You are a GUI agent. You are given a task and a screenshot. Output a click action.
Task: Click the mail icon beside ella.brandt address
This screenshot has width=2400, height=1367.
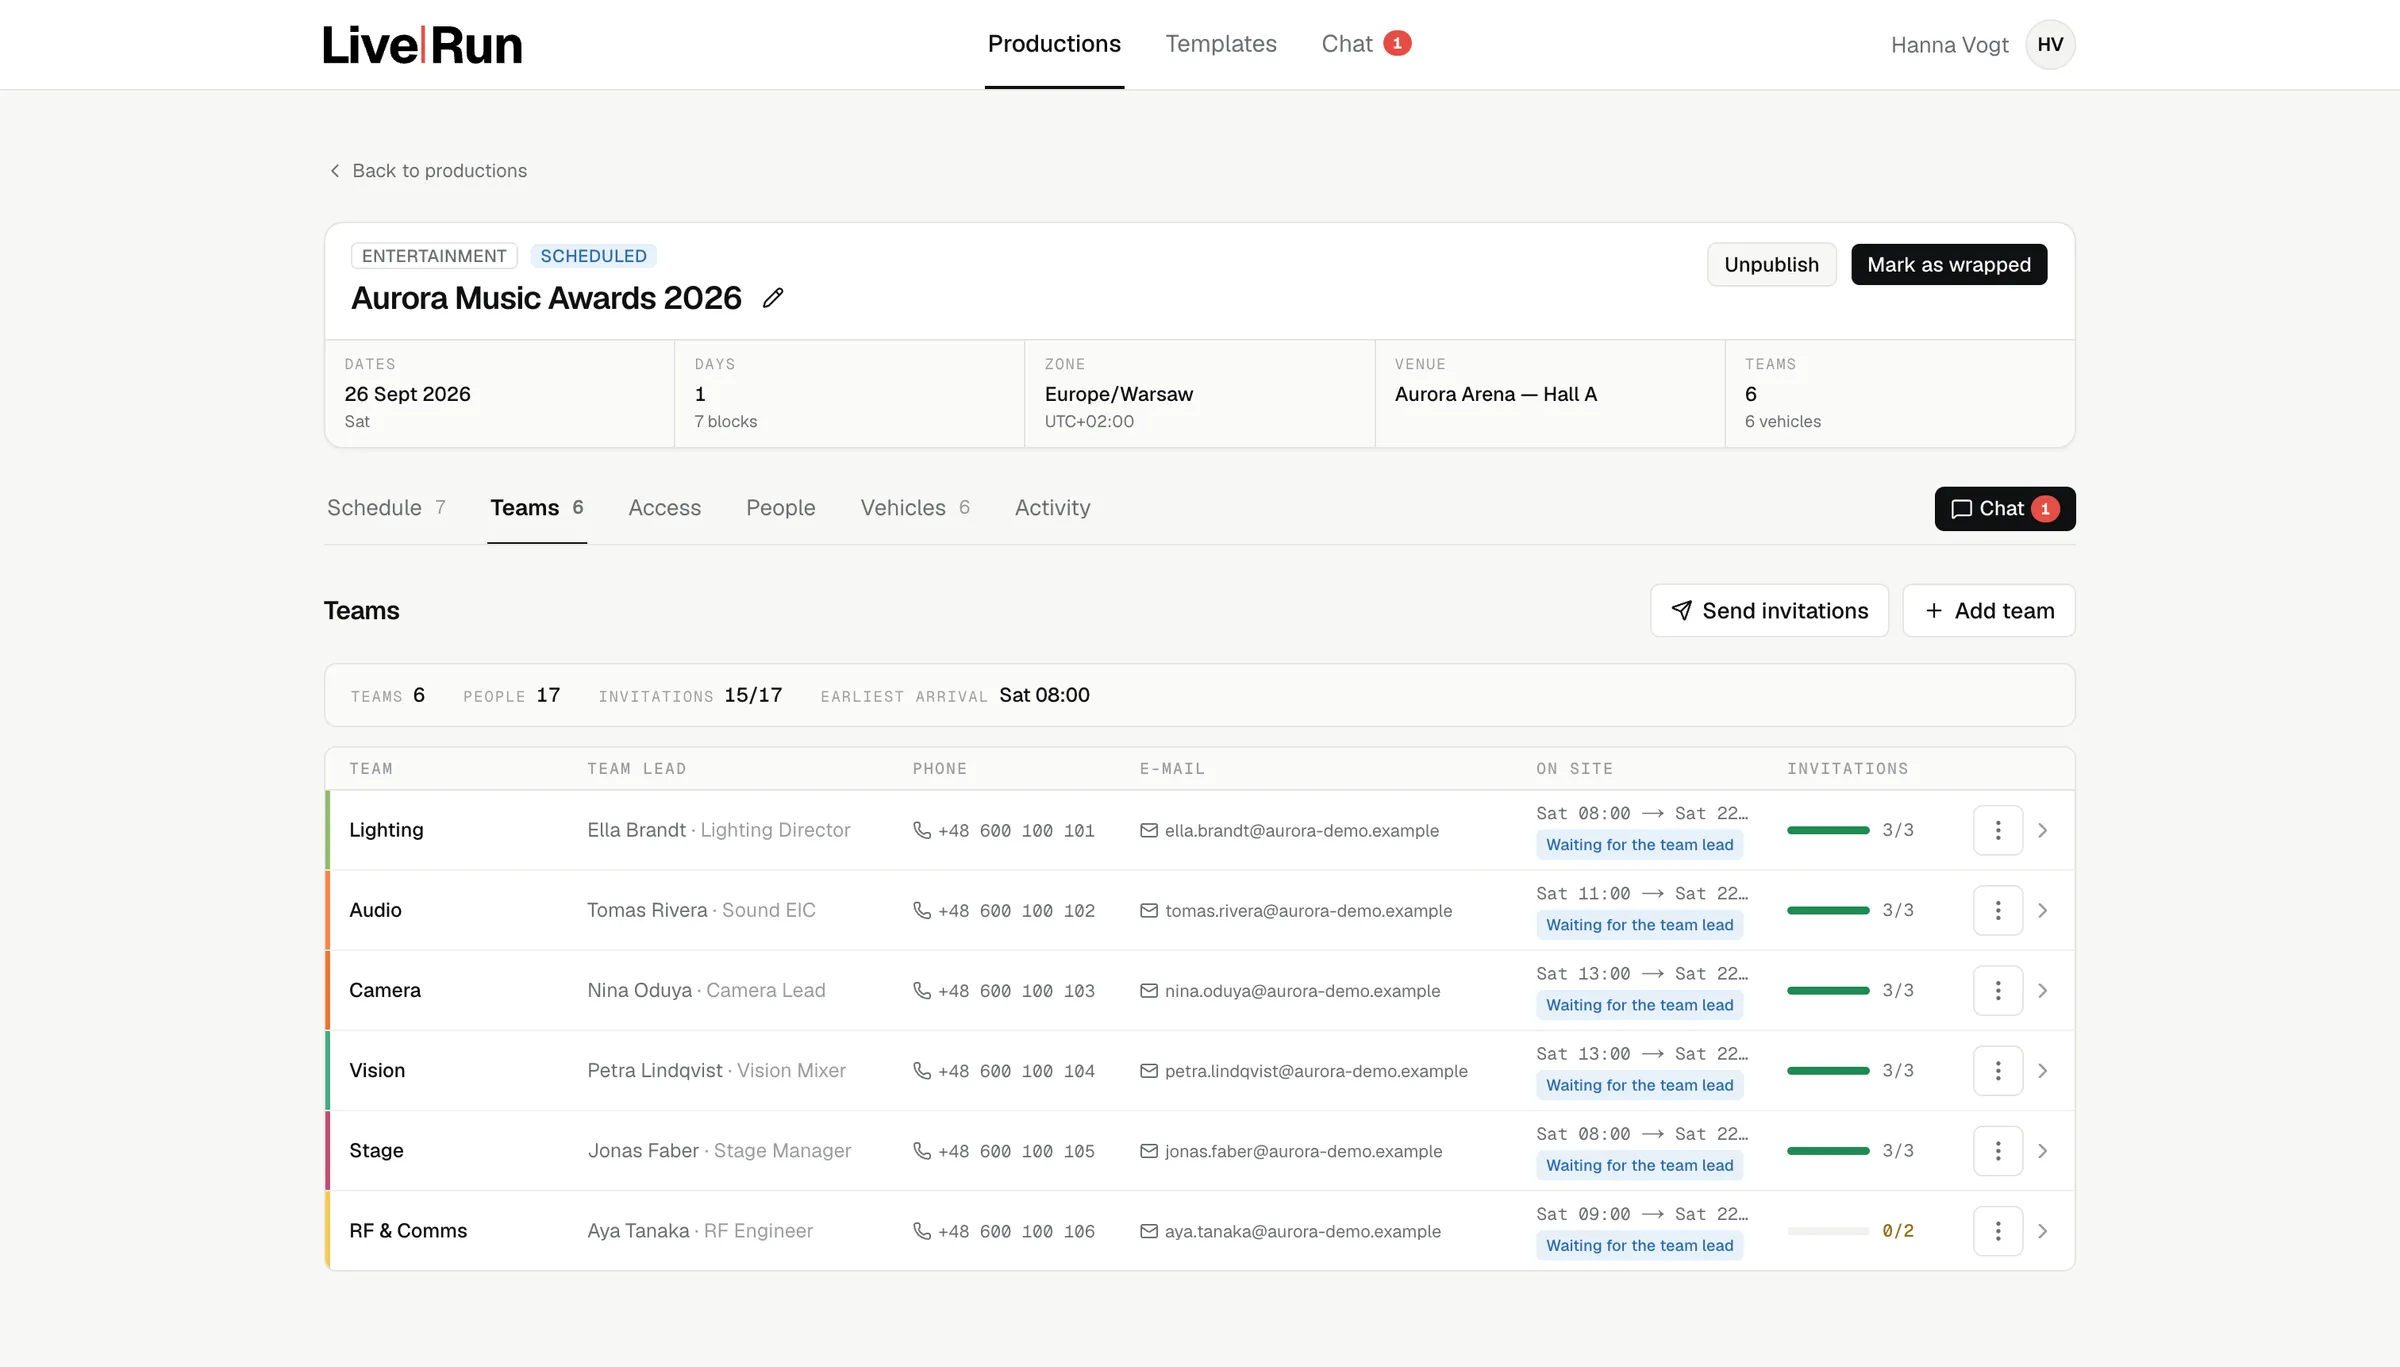[x=1149, y=830]
